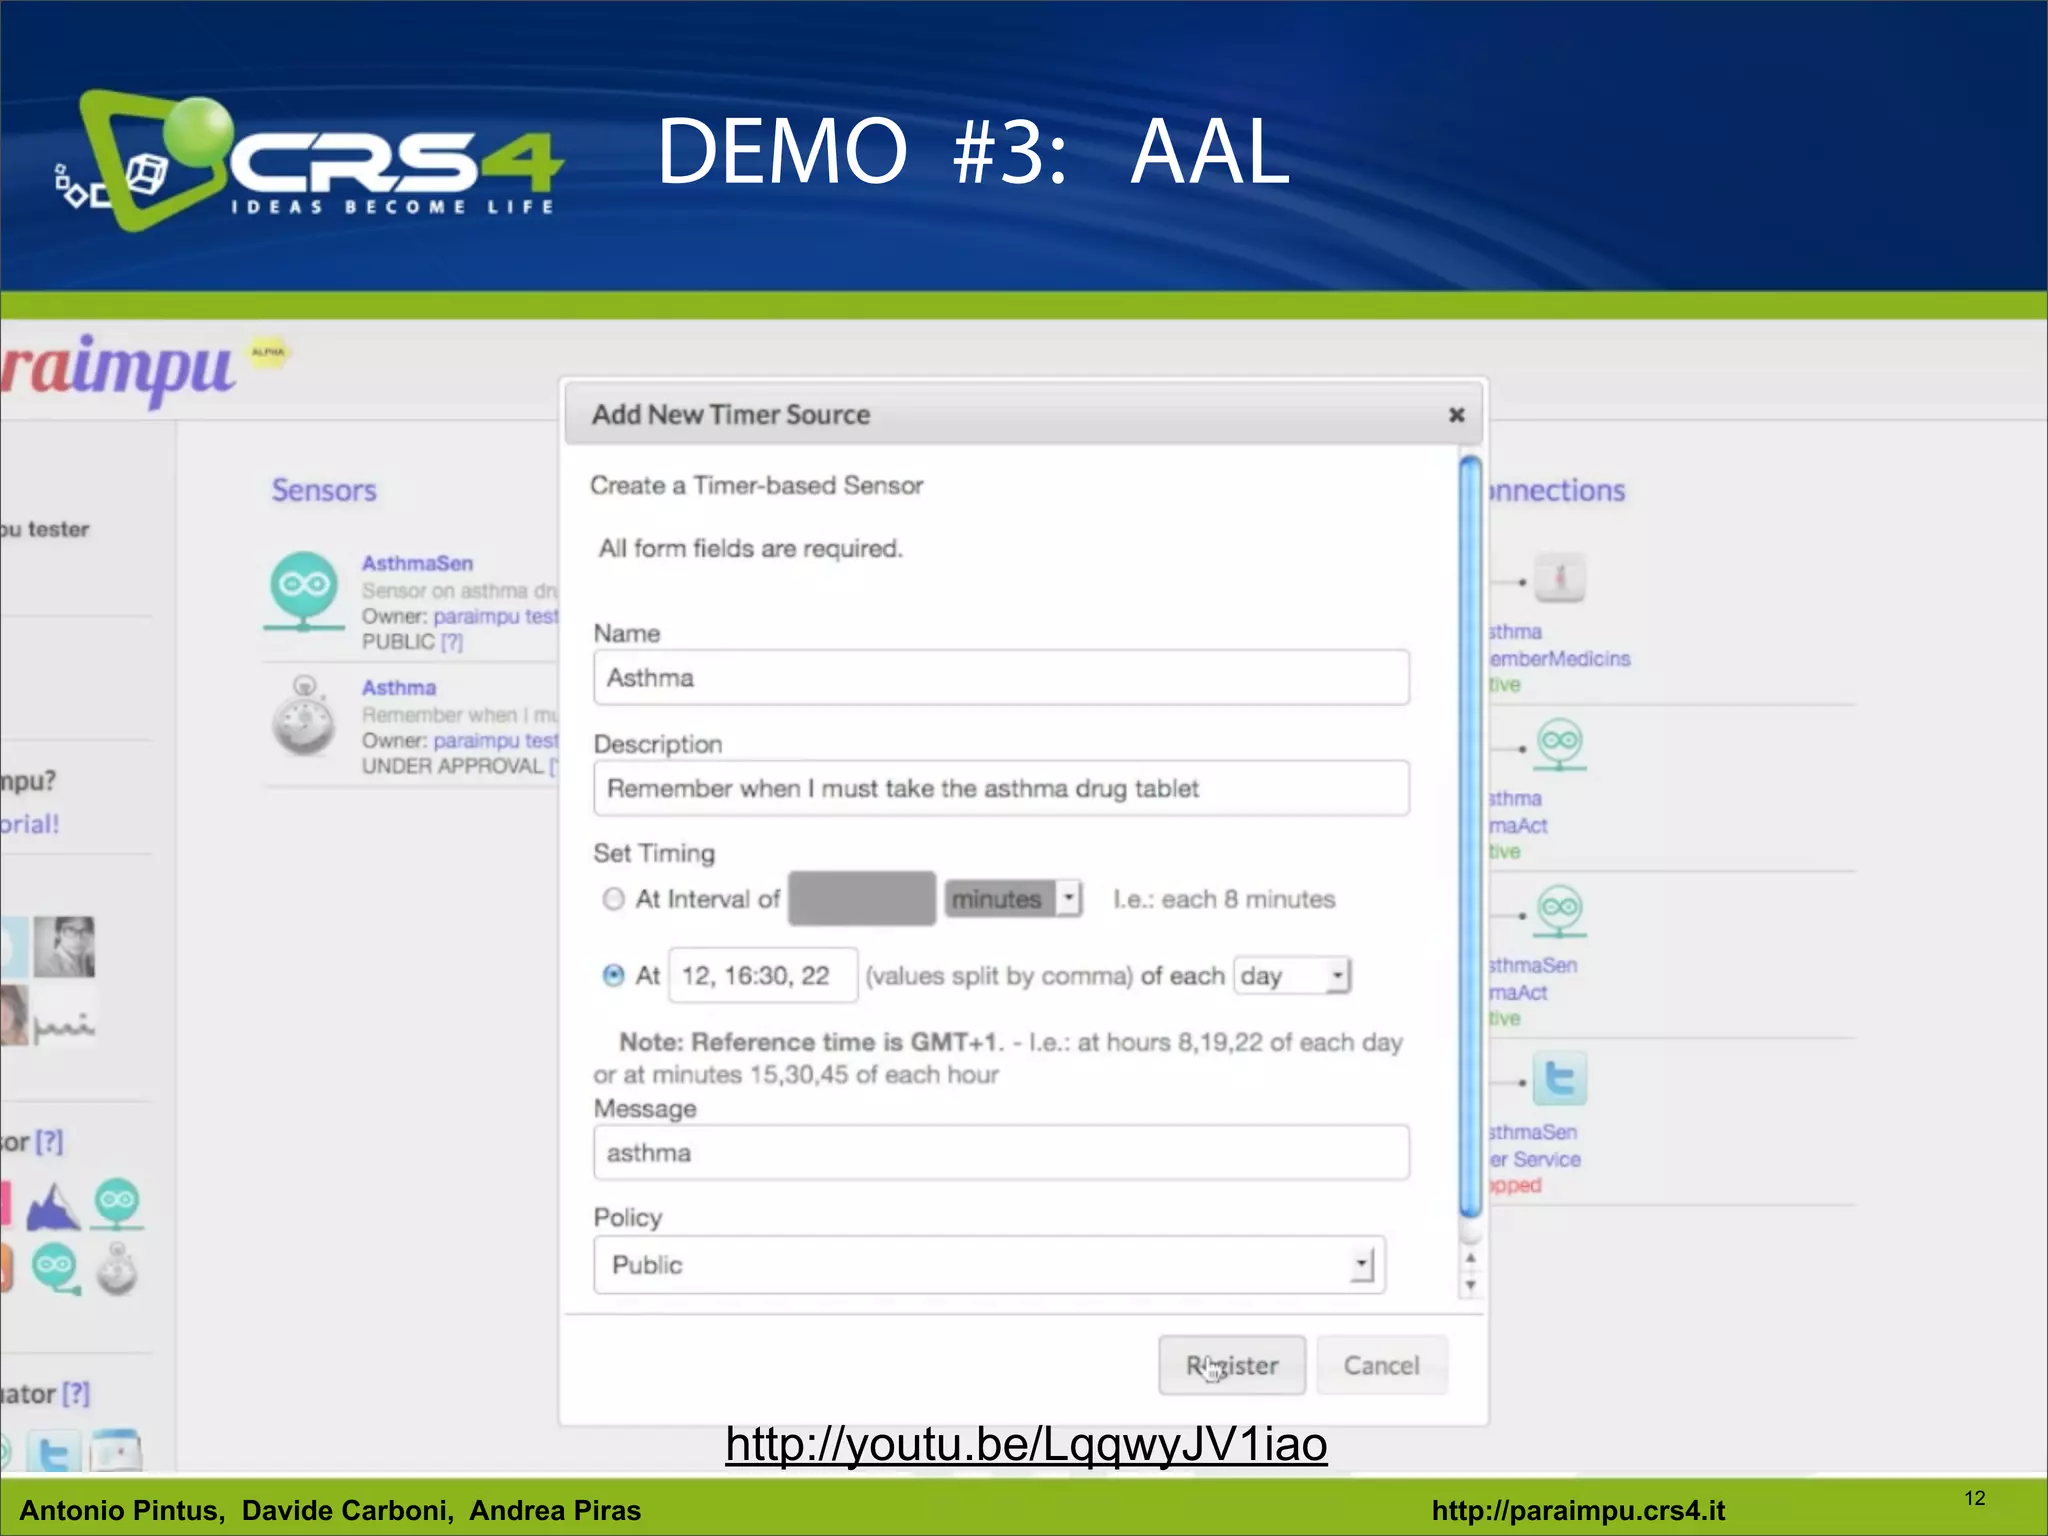Click the Twitter icon in the actuator palette
This screenshot has width=2048, height=1536.
(53, 1451)
